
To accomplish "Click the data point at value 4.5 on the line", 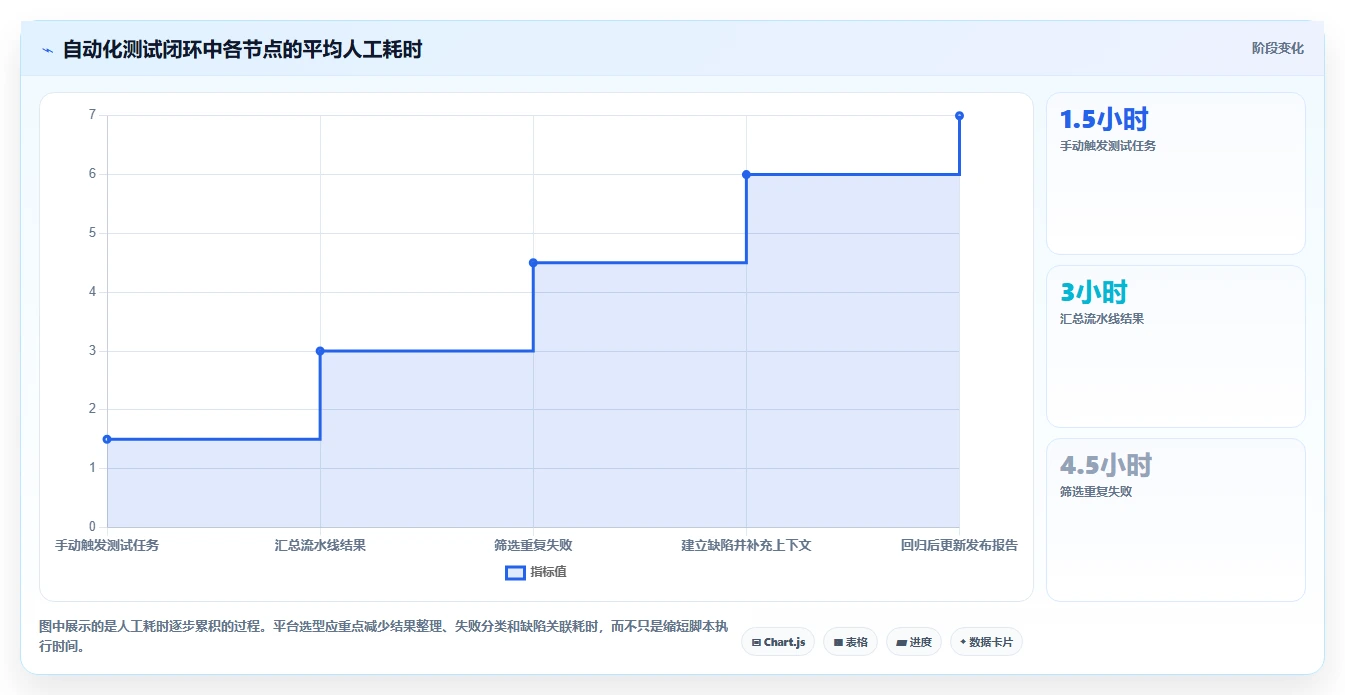I will (x=533, y=263).
